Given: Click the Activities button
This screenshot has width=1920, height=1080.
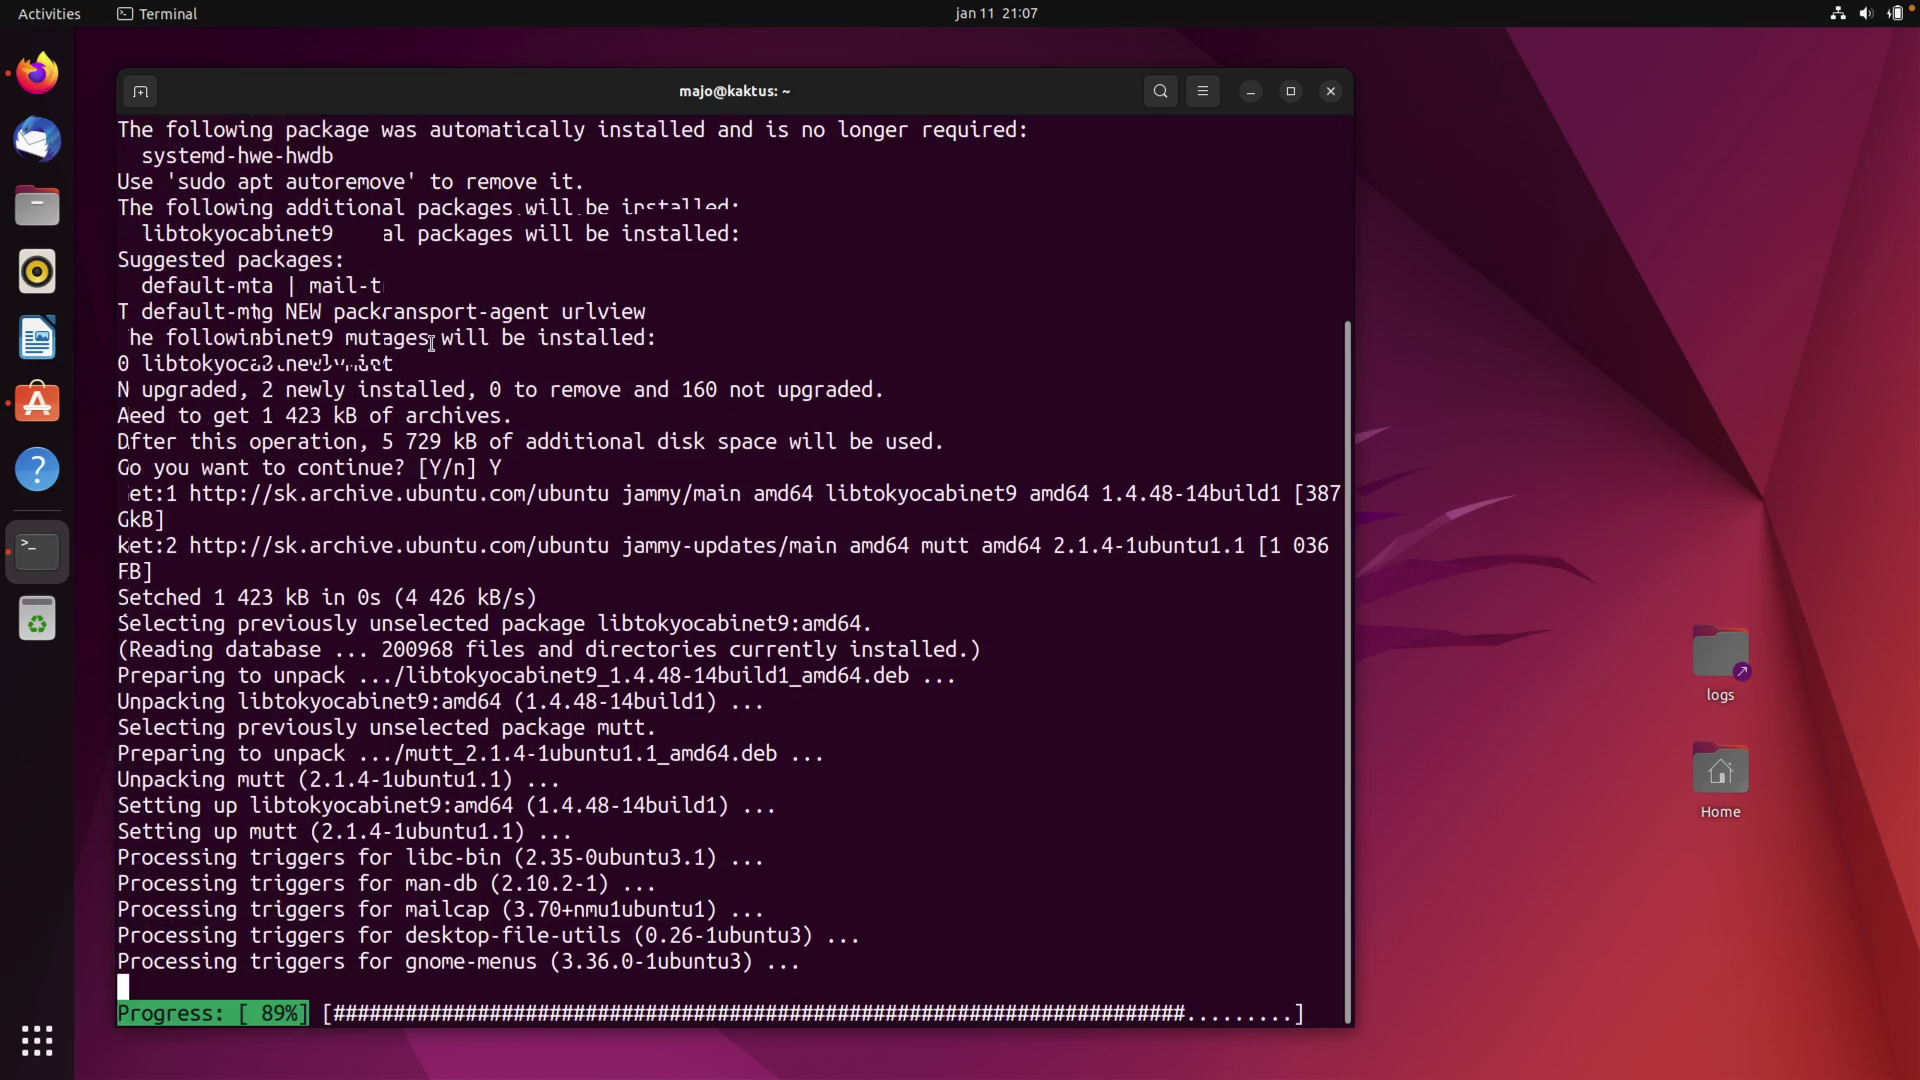Looking at the screenshot, I should click(x=49, y=13).
